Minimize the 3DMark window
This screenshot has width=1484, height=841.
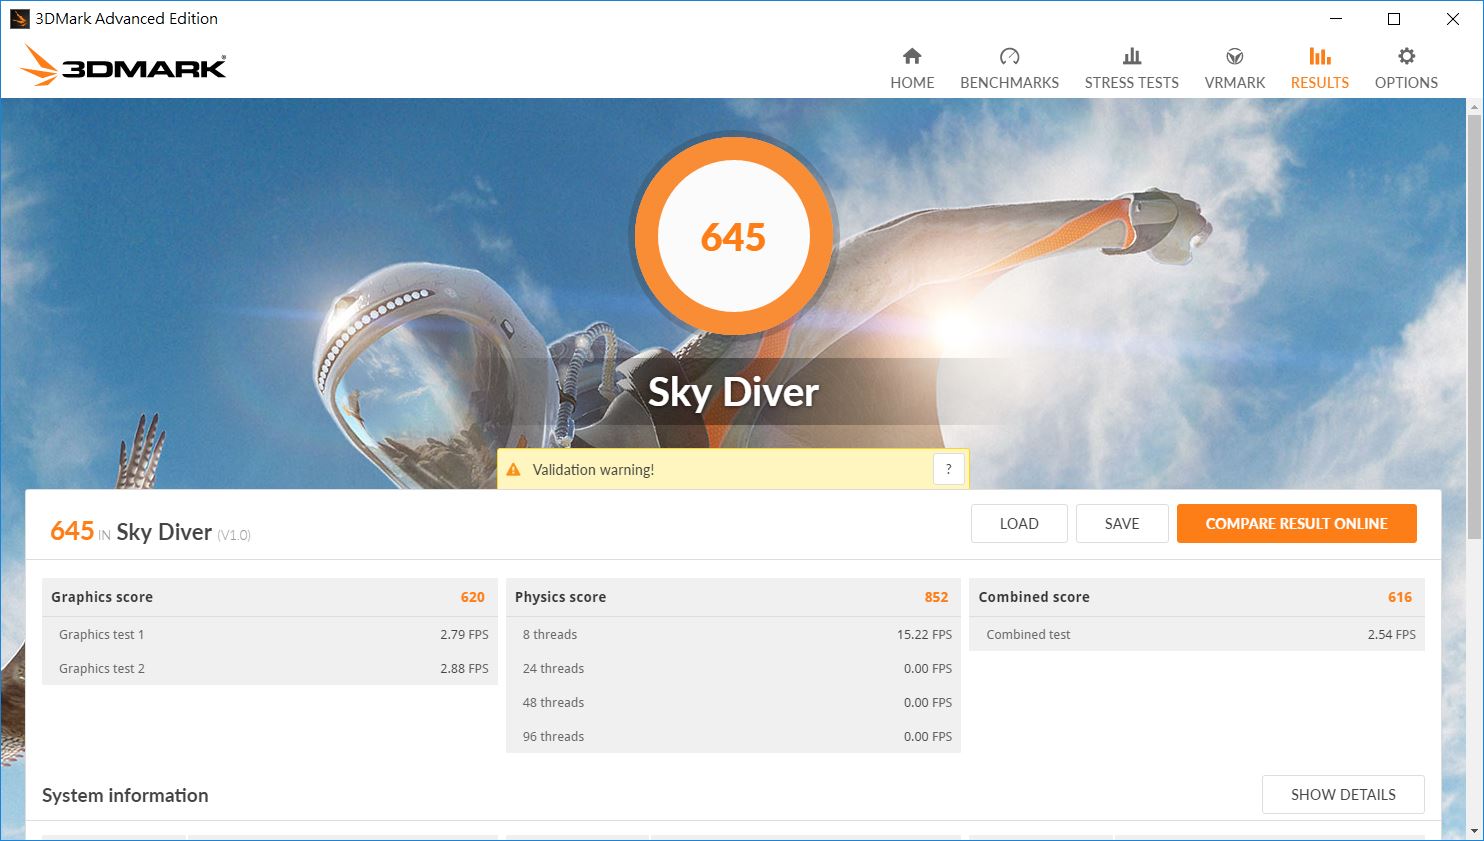(x=1336, y=19)
